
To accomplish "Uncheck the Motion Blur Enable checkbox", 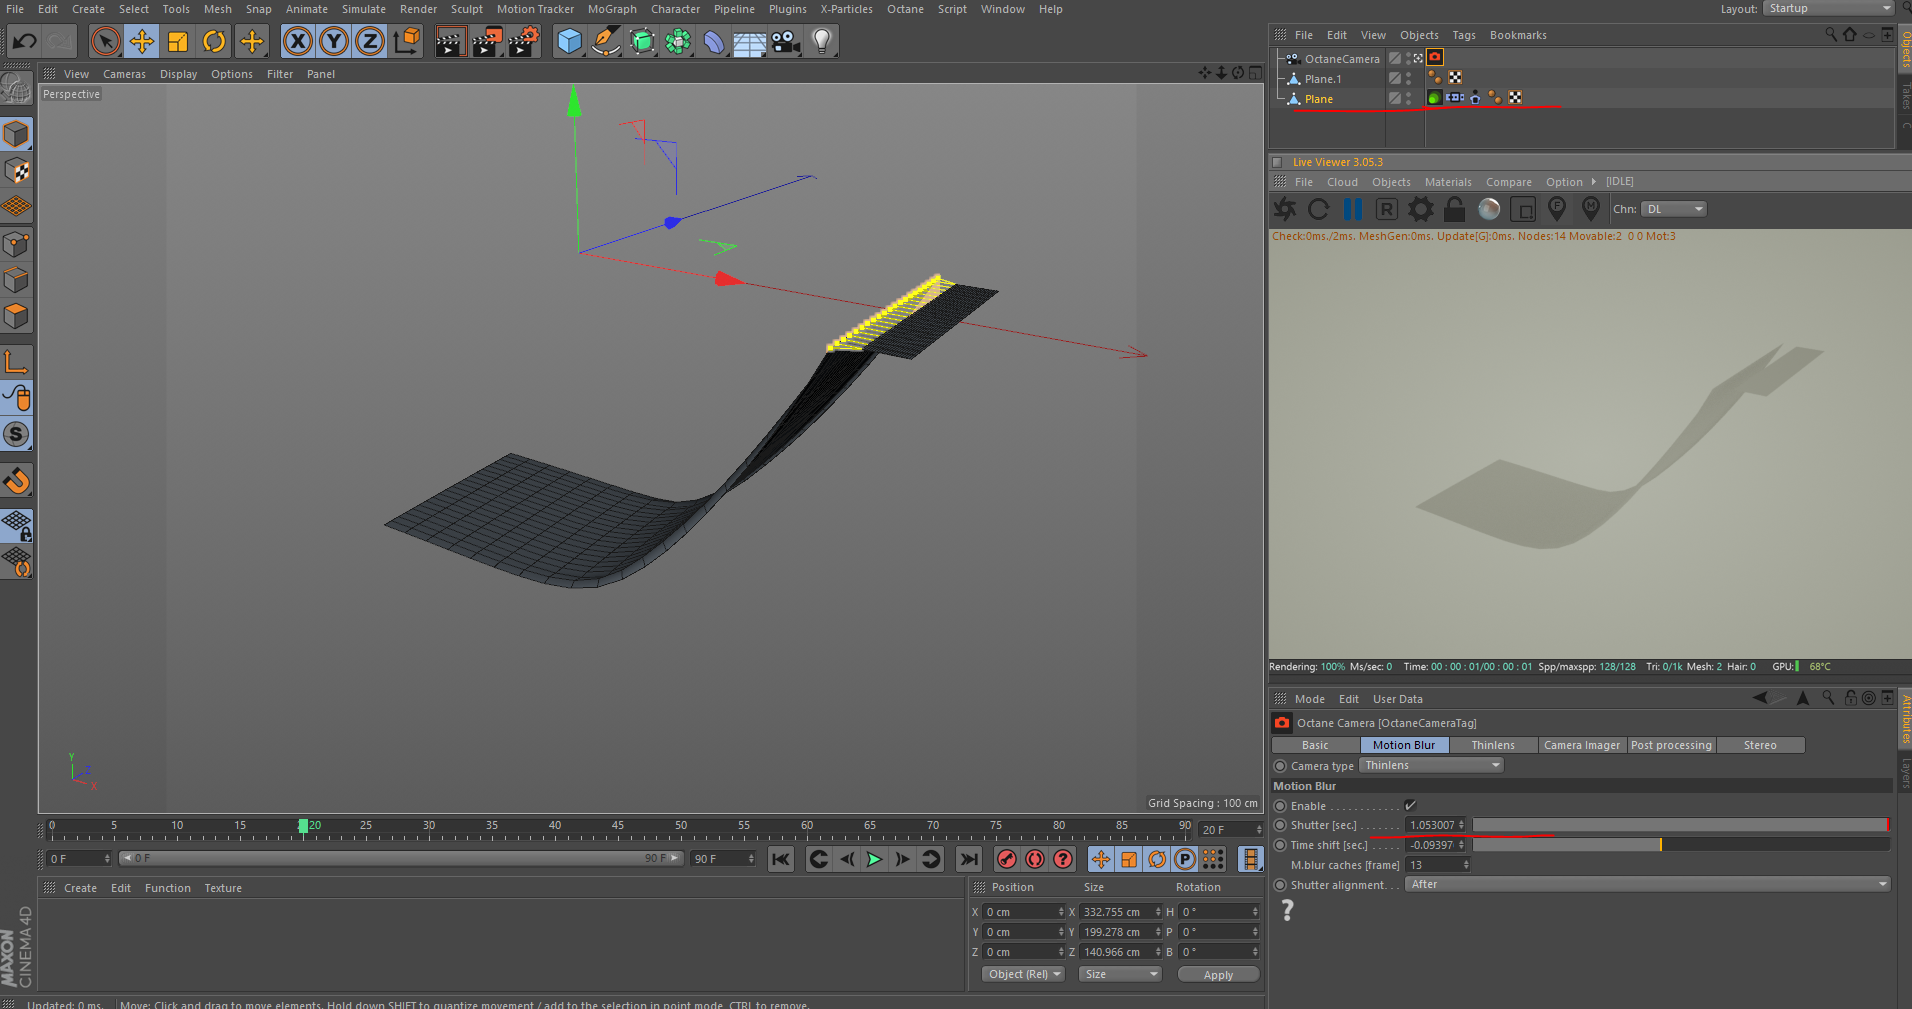I will pos(1410,806).
